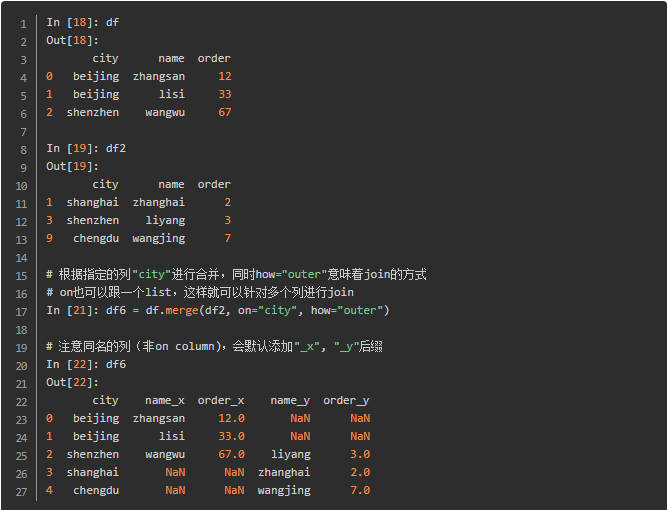Click 'df6 =' assignment in In [21]
This screenshot has width=669, height=510.
pyautogui.click(x=122, y=310)
